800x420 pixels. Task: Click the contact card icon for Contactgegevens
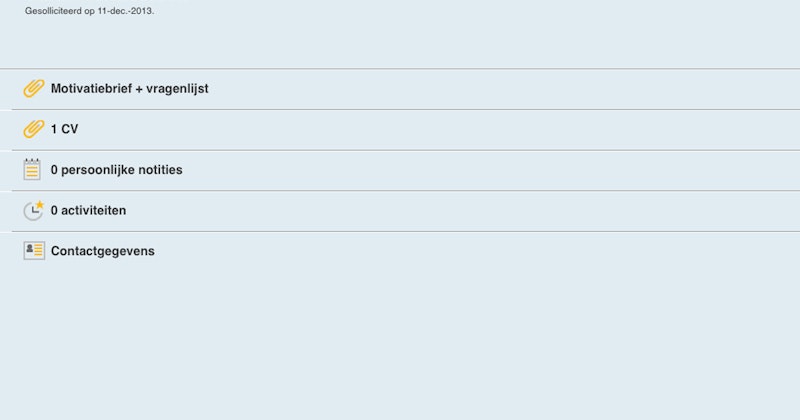34,251
